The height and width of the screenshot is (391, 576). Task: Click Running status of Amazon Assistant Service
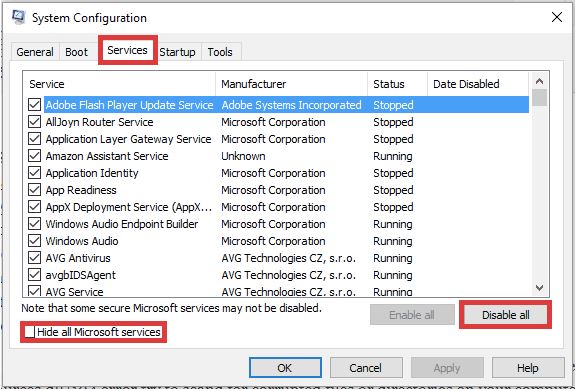[x=393, y=156]
